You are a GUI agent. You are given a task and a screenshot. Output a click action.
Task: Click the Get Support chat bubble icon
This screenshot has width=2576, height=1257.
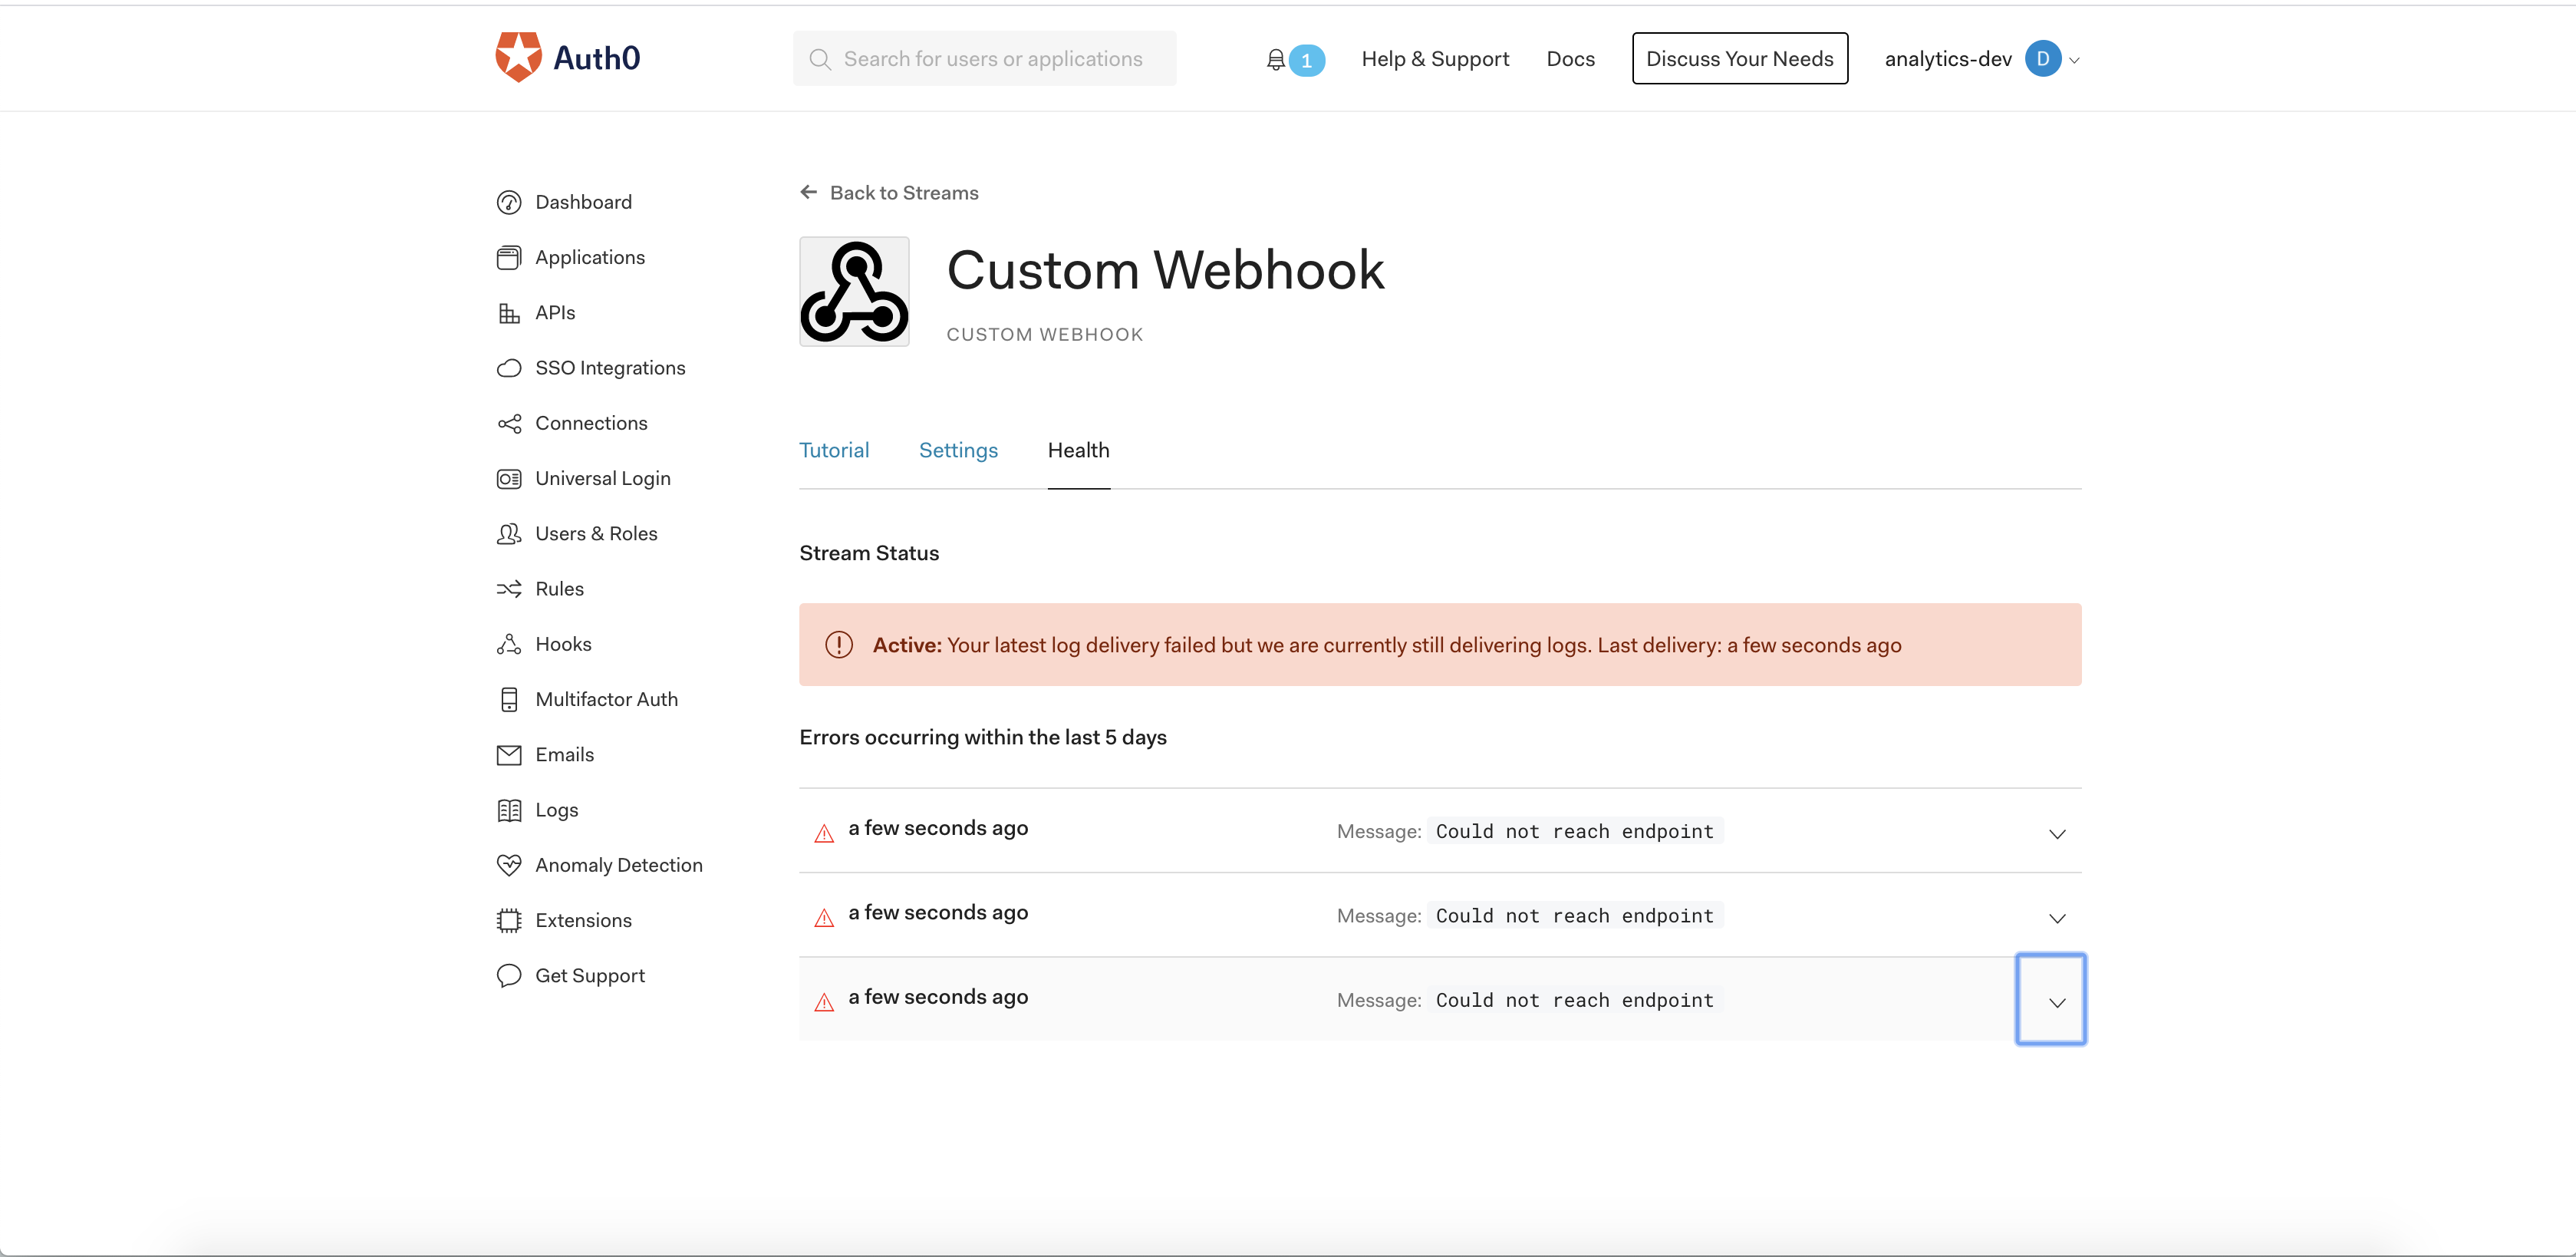coord(509,976)
